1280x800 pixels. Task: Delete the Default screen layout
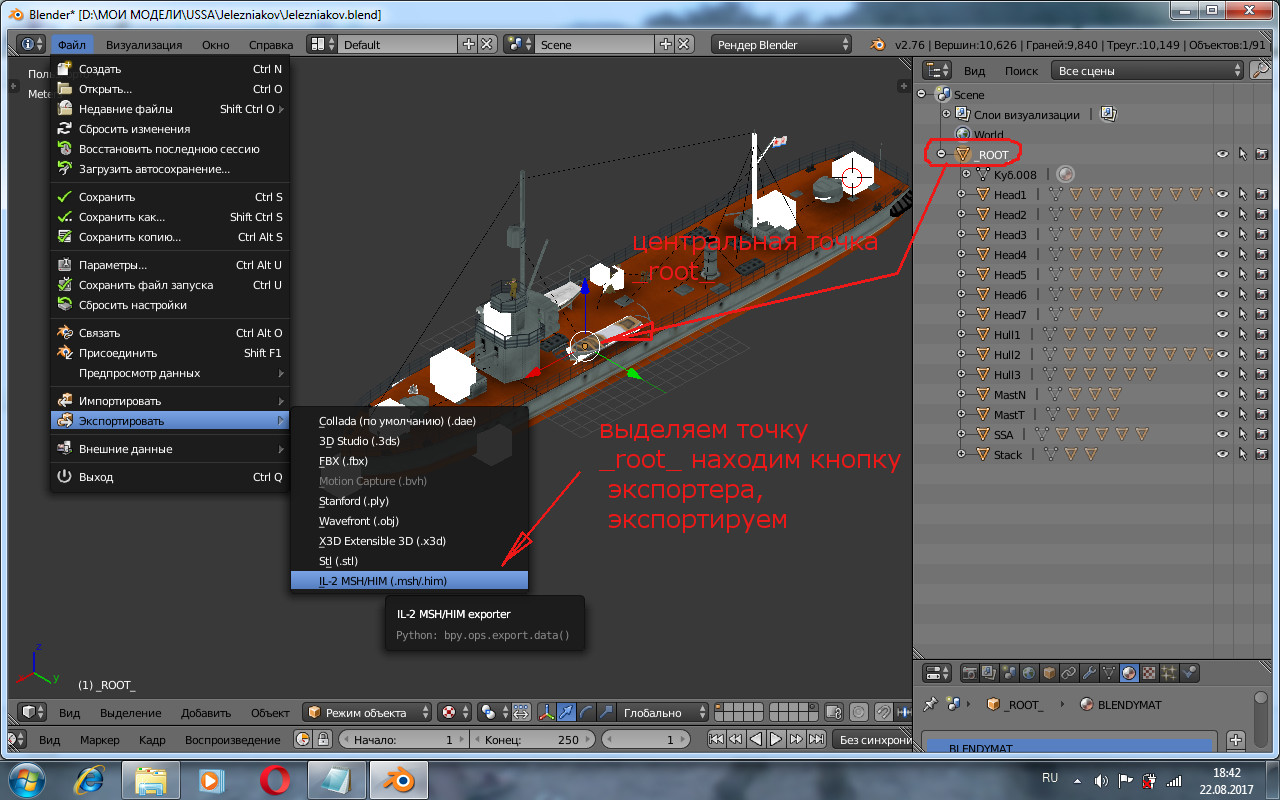487,44
